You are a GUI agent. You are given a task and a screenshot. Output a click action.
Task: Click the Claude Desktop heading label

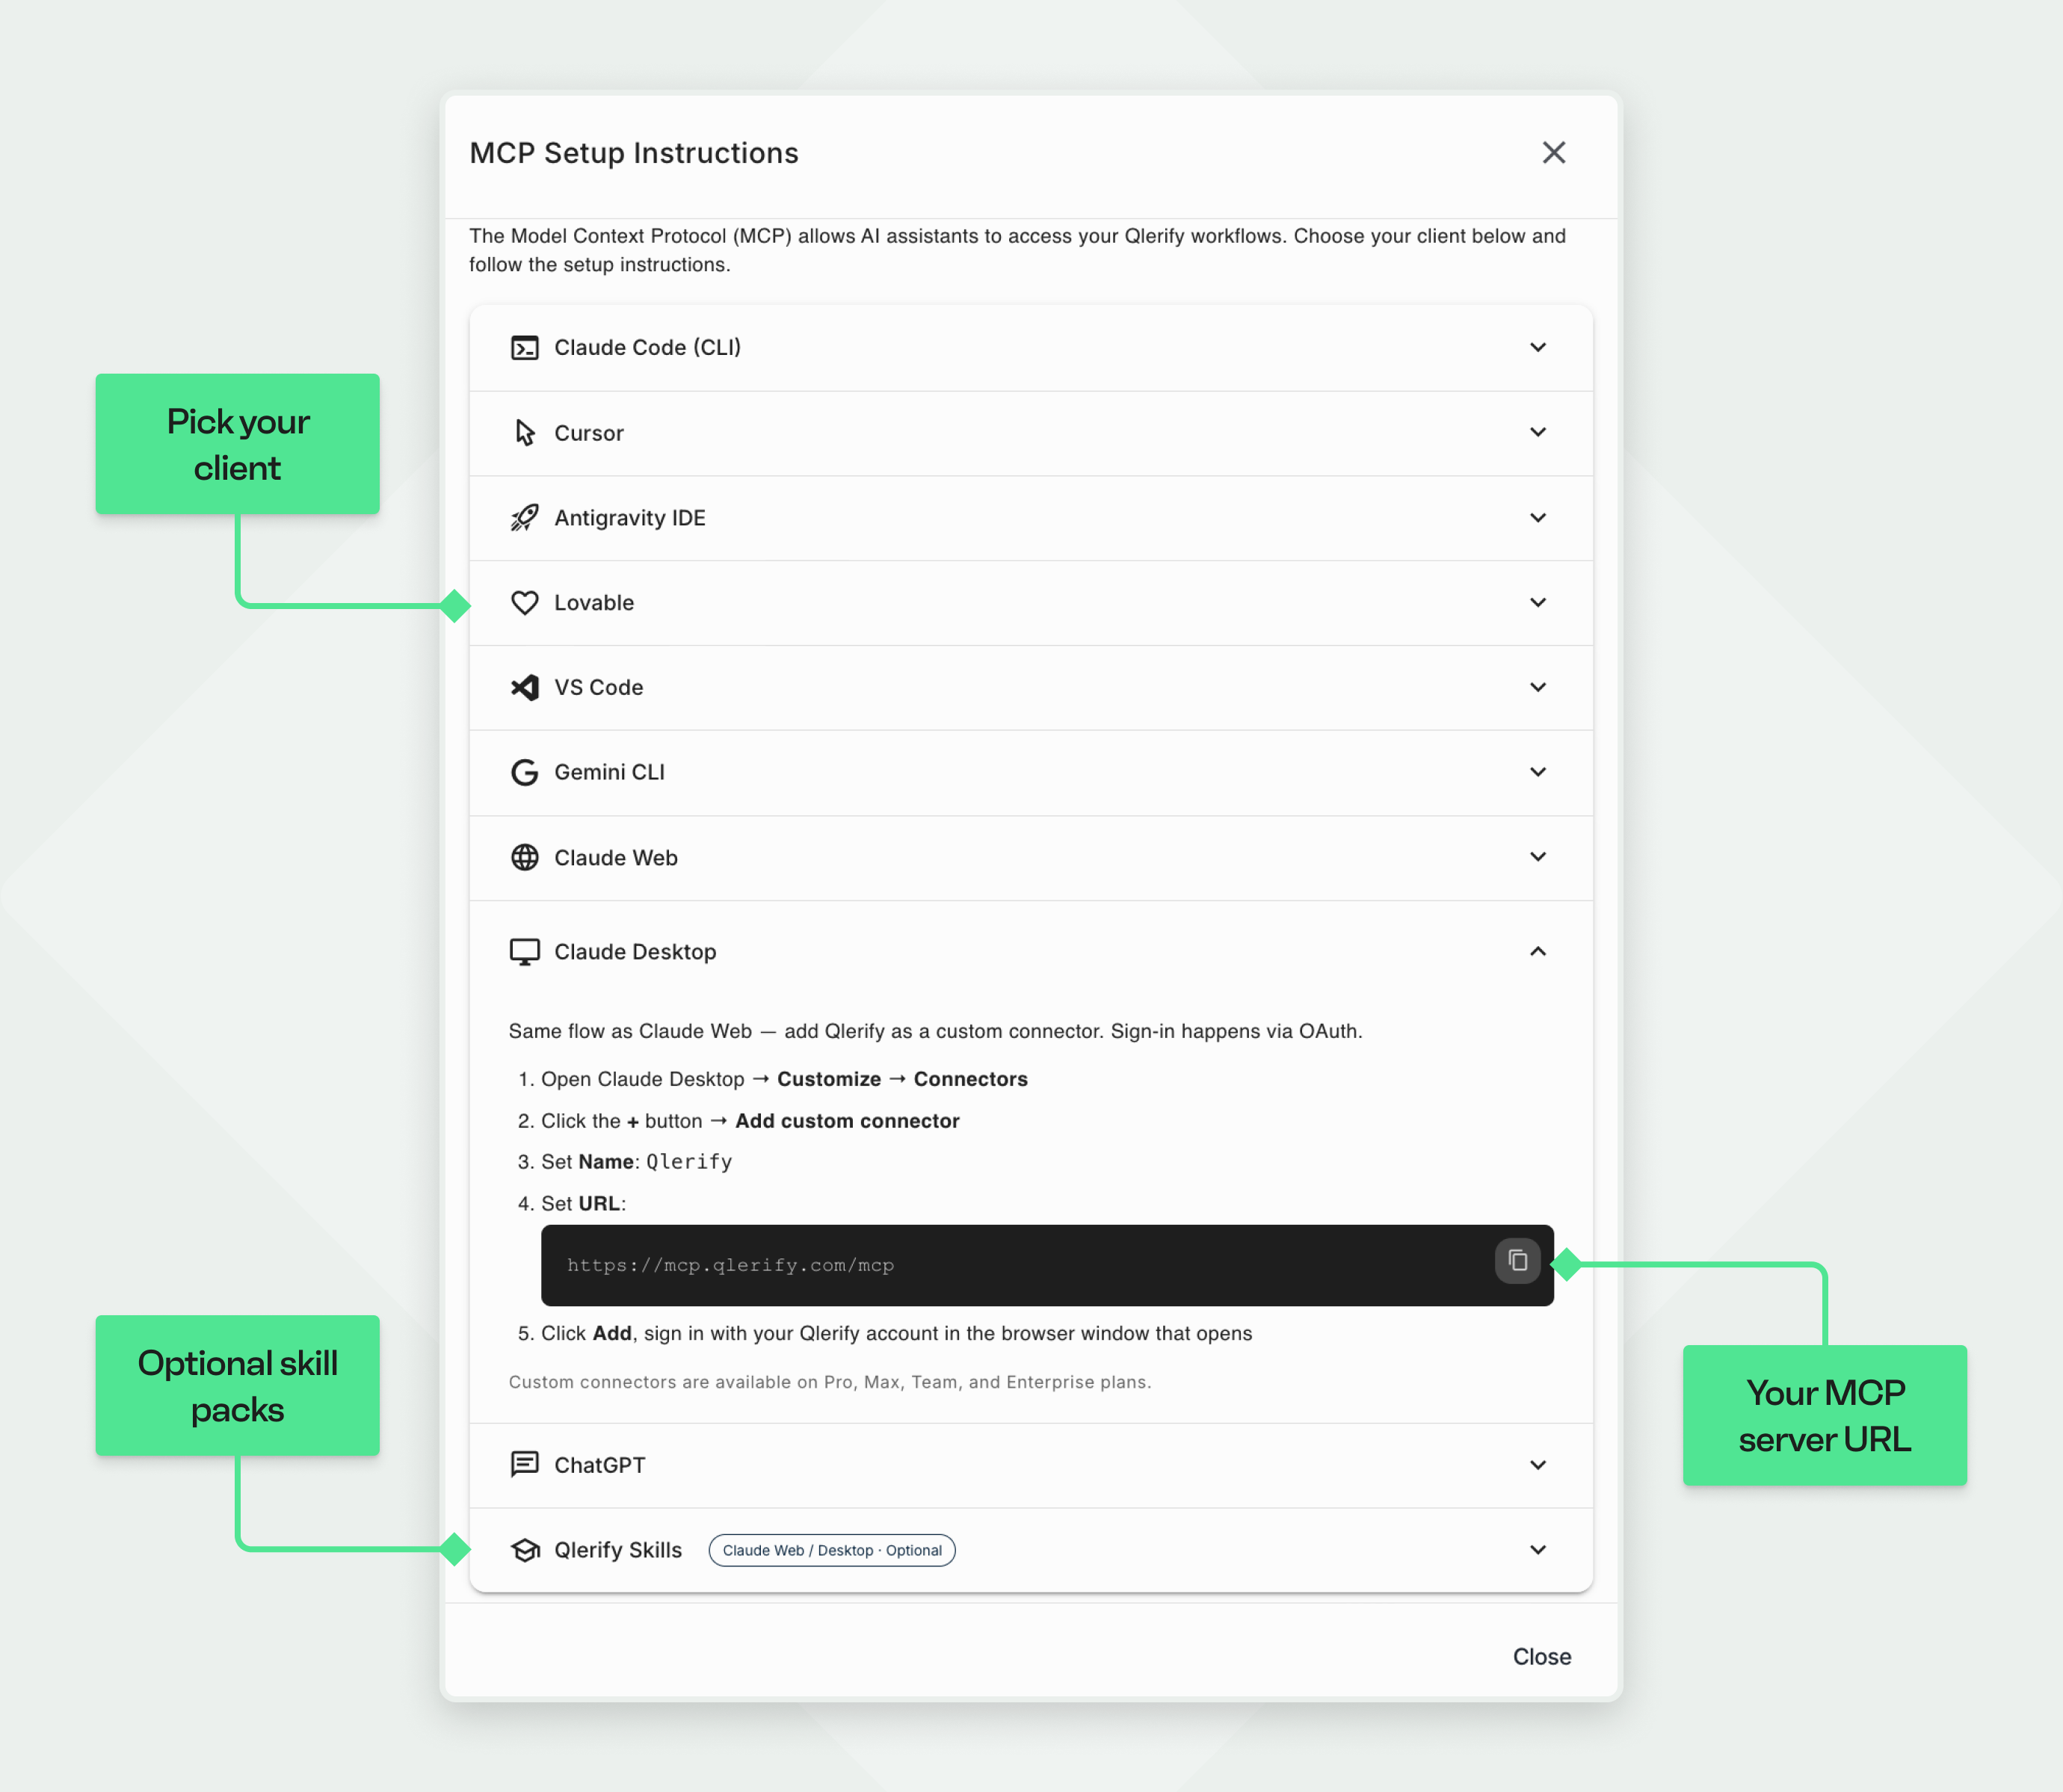pyautogui.click(x=635, y=951)
